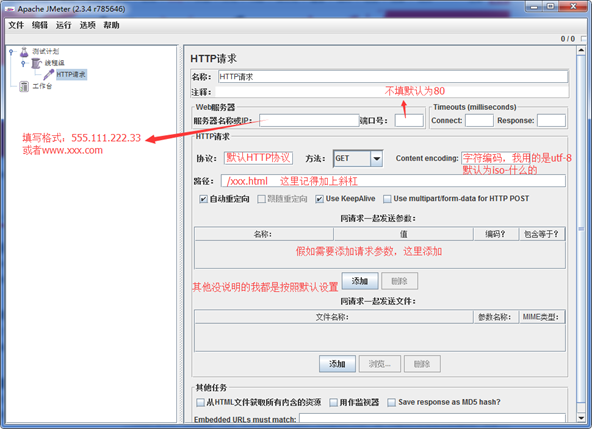The image size is (592, 429).
Task: Open the 运行 menu
Action: click(63, 25)
